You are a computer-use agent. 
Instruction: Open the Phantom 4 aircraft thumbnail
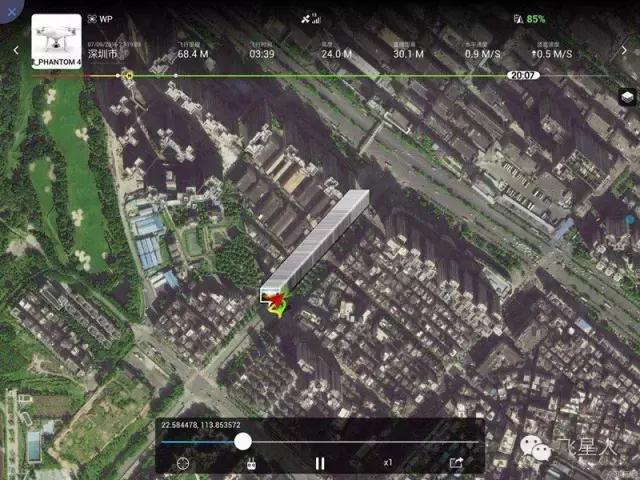(x=56, y=41)
